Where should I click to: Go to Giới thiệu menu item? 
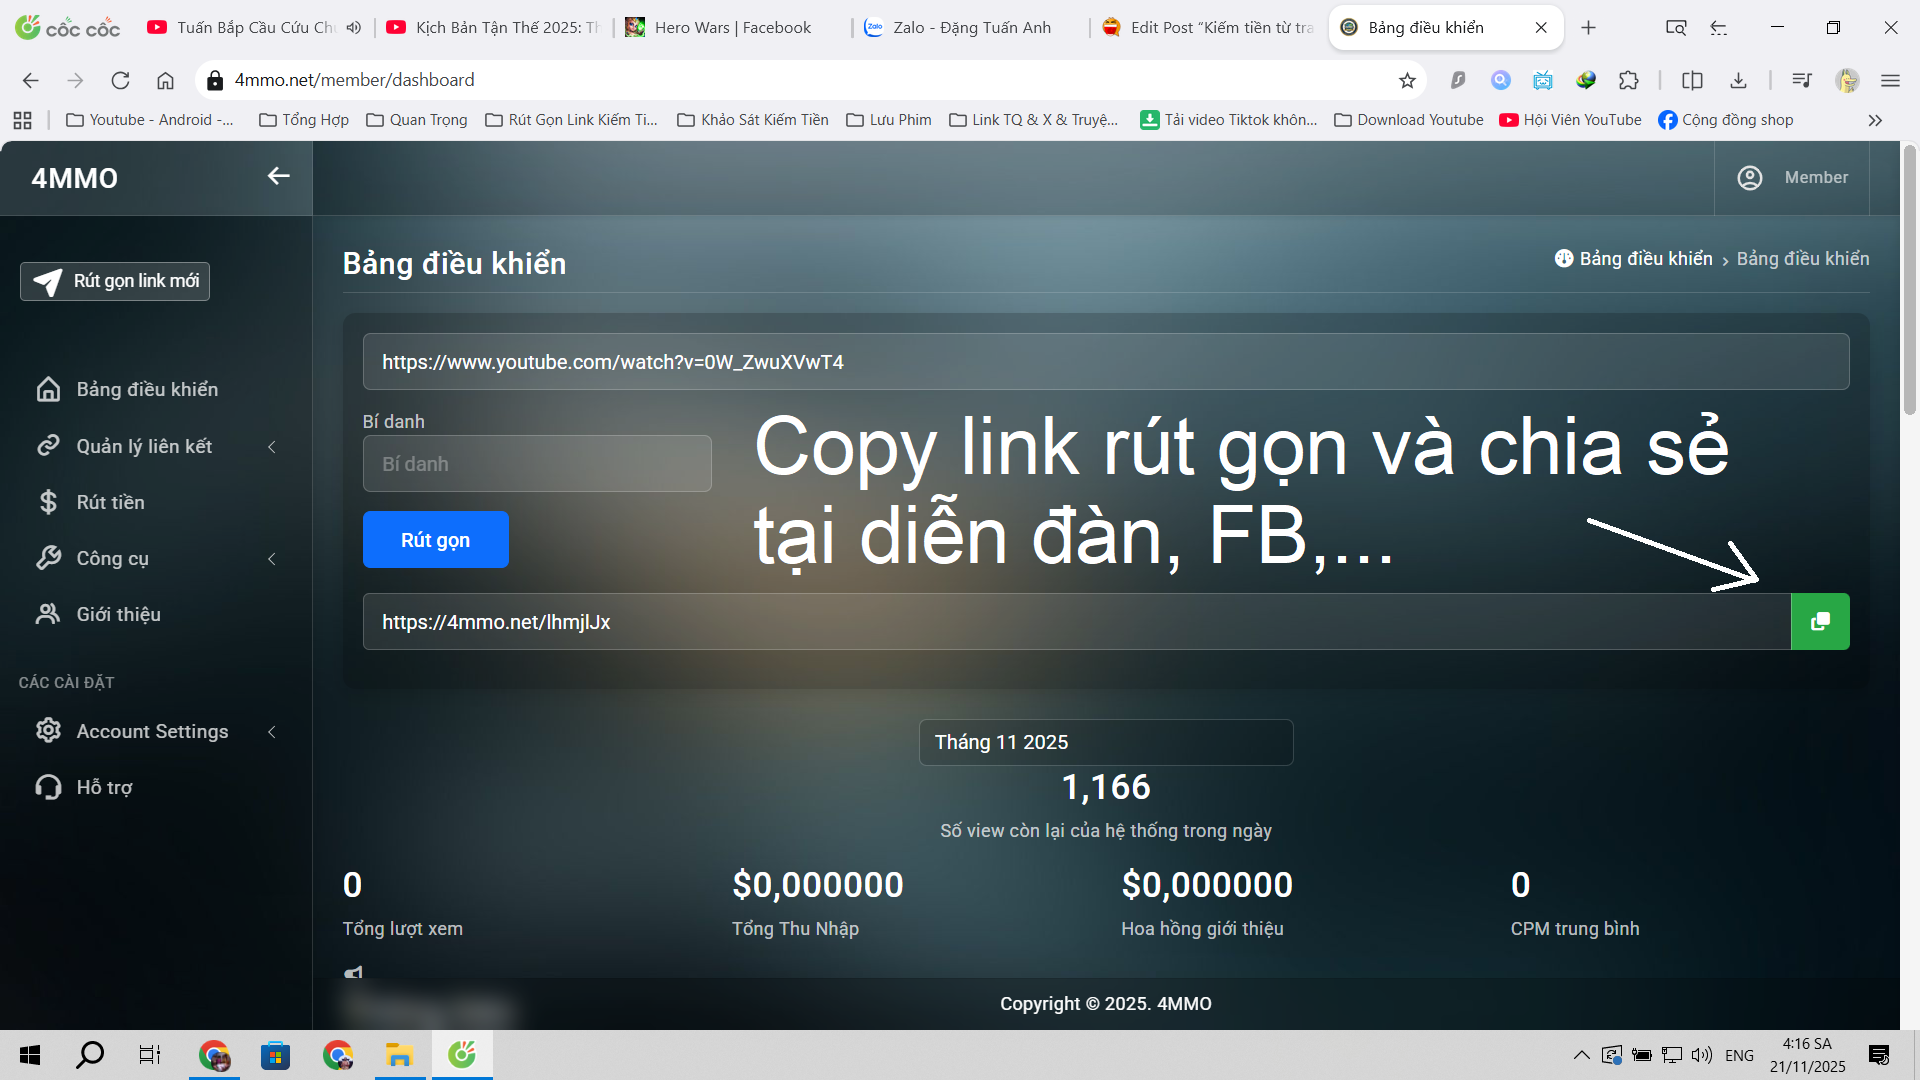pos(118,614)
